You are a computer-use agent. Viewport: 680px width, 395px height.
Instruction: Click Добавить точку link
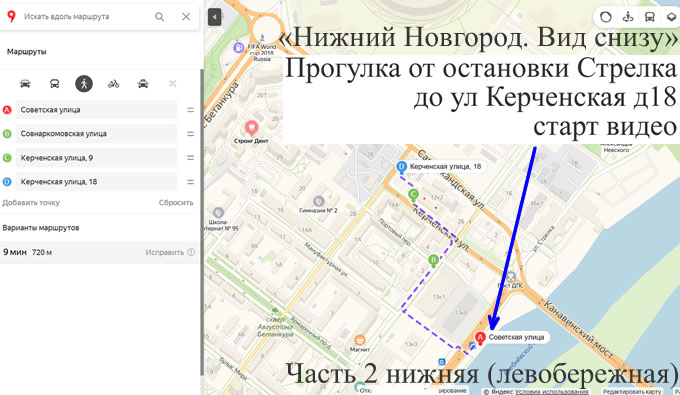point(31,202)
